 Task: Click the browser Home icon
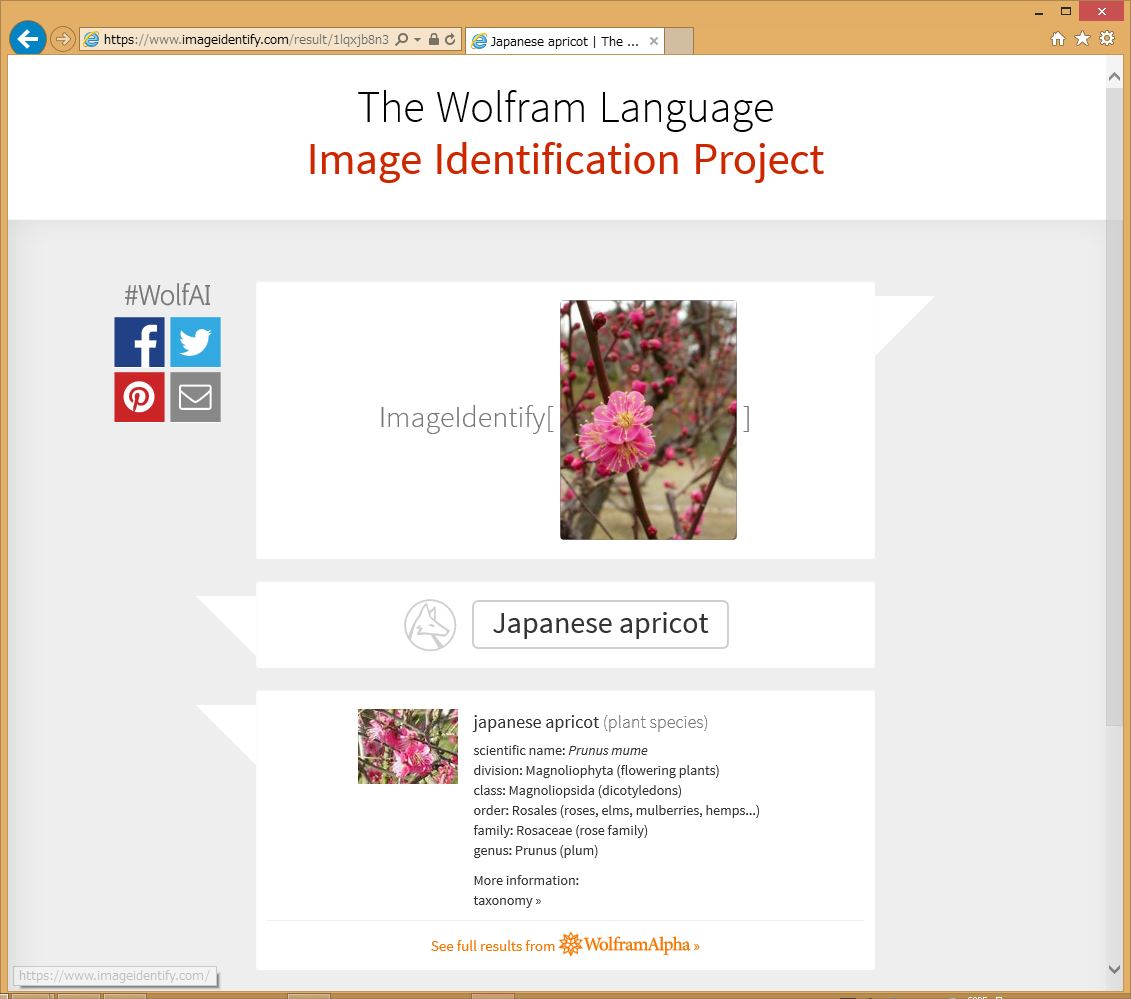coord(1057,39)
